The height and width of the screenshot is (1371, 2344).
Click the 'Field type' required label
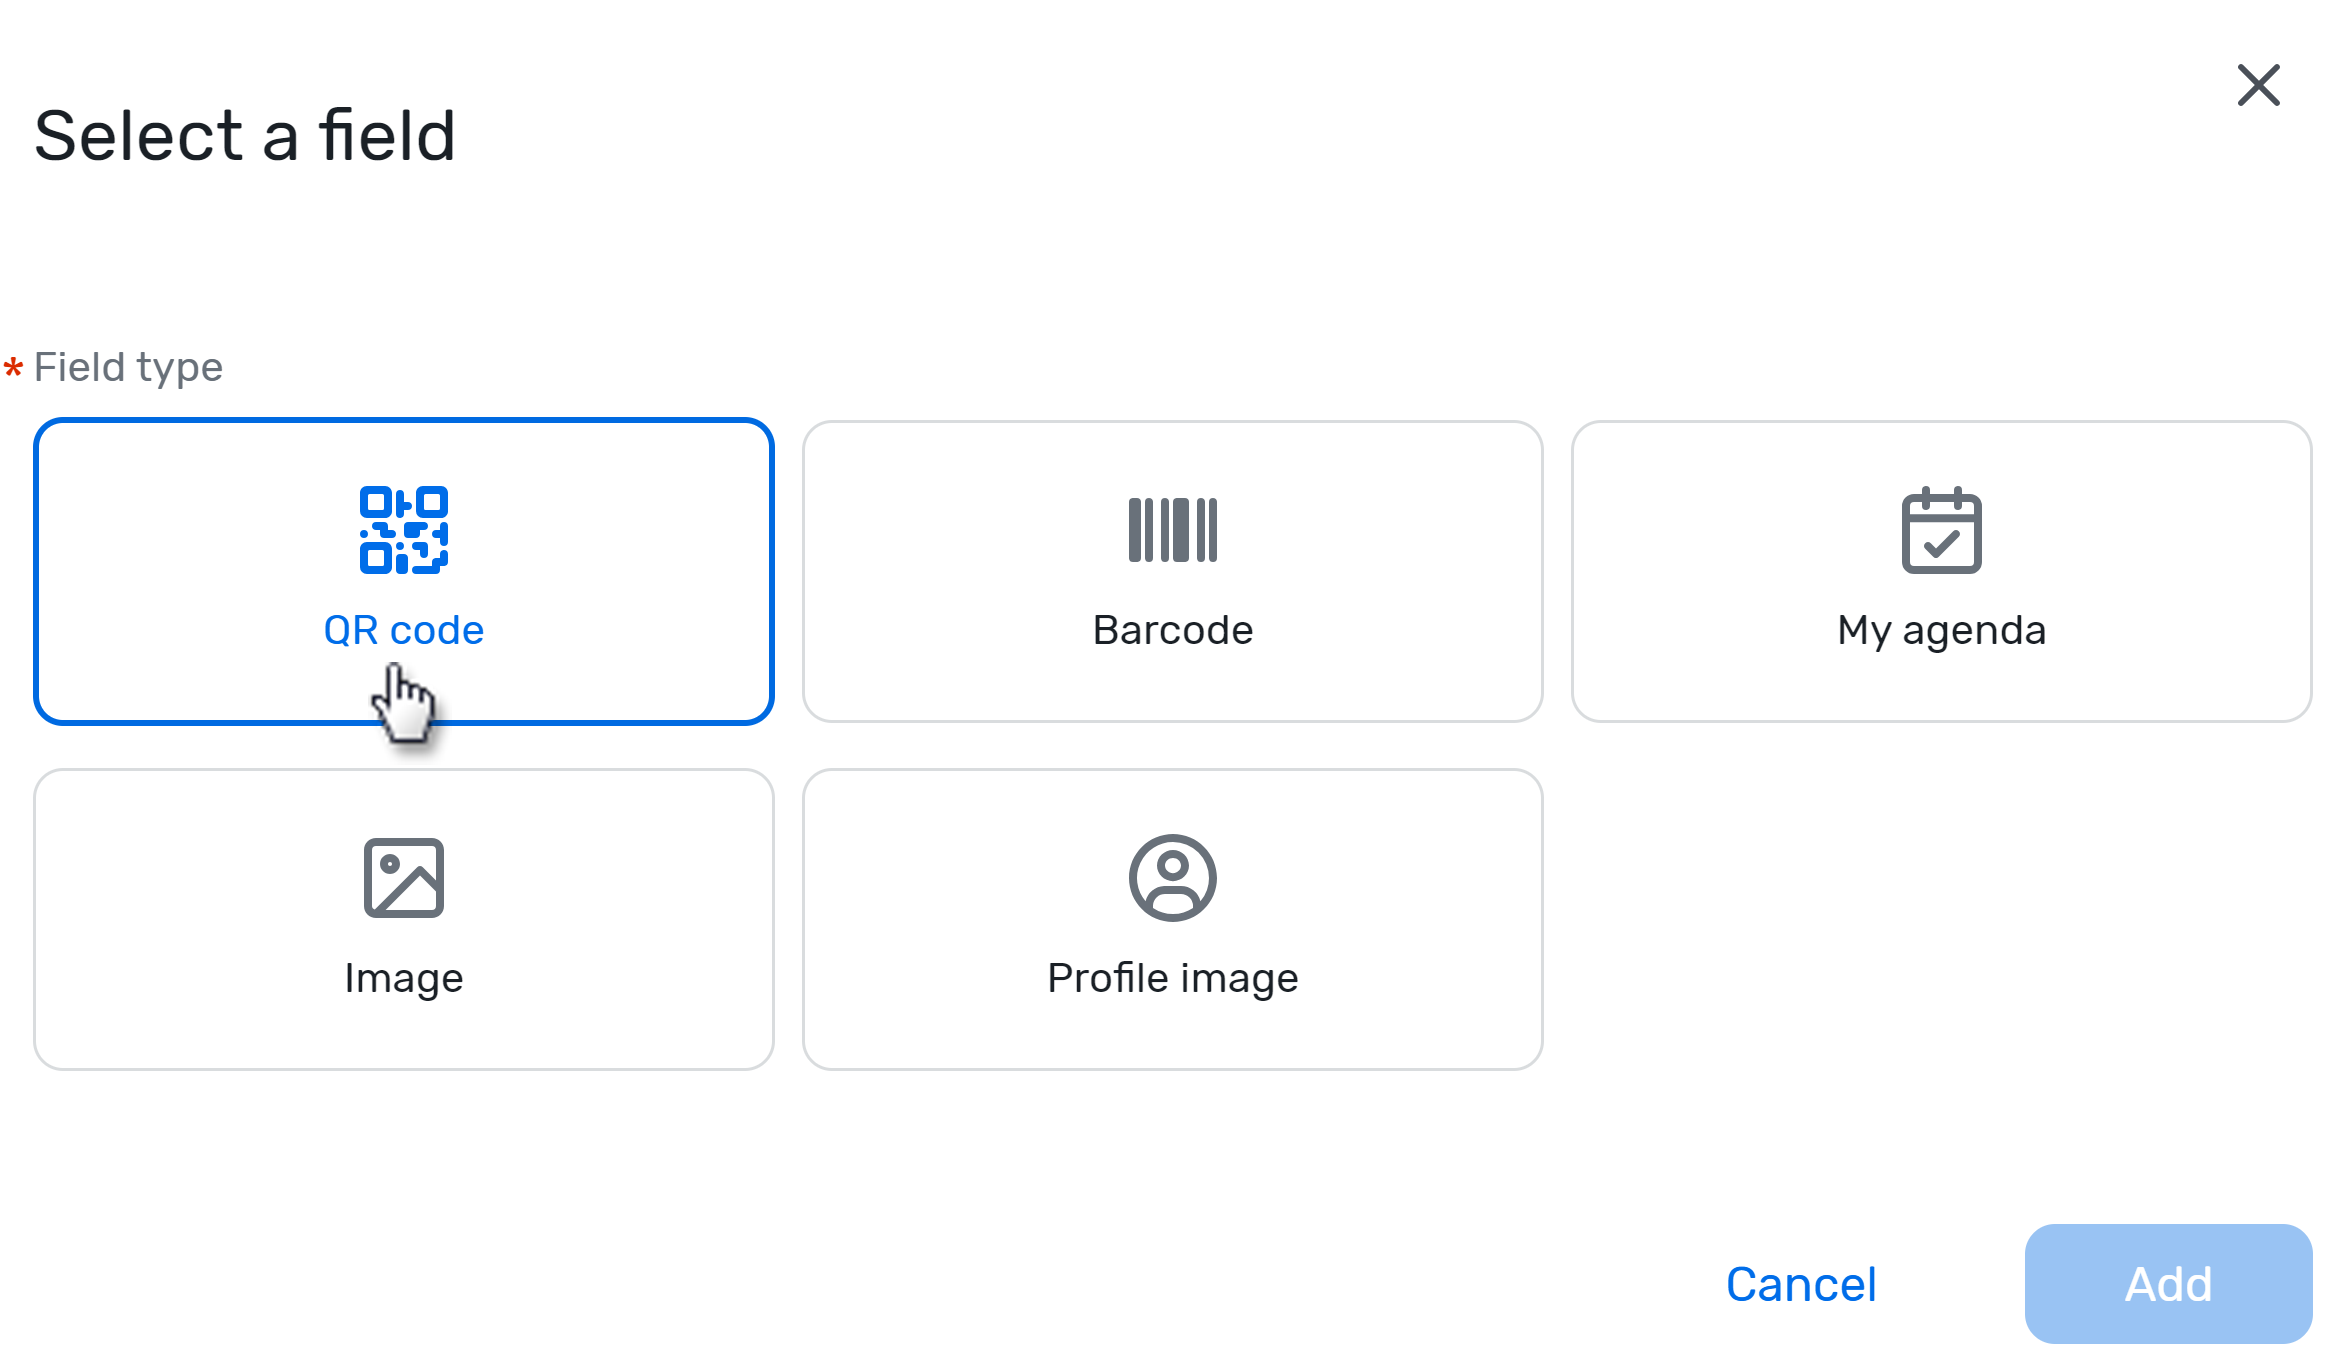pos(128,367)
